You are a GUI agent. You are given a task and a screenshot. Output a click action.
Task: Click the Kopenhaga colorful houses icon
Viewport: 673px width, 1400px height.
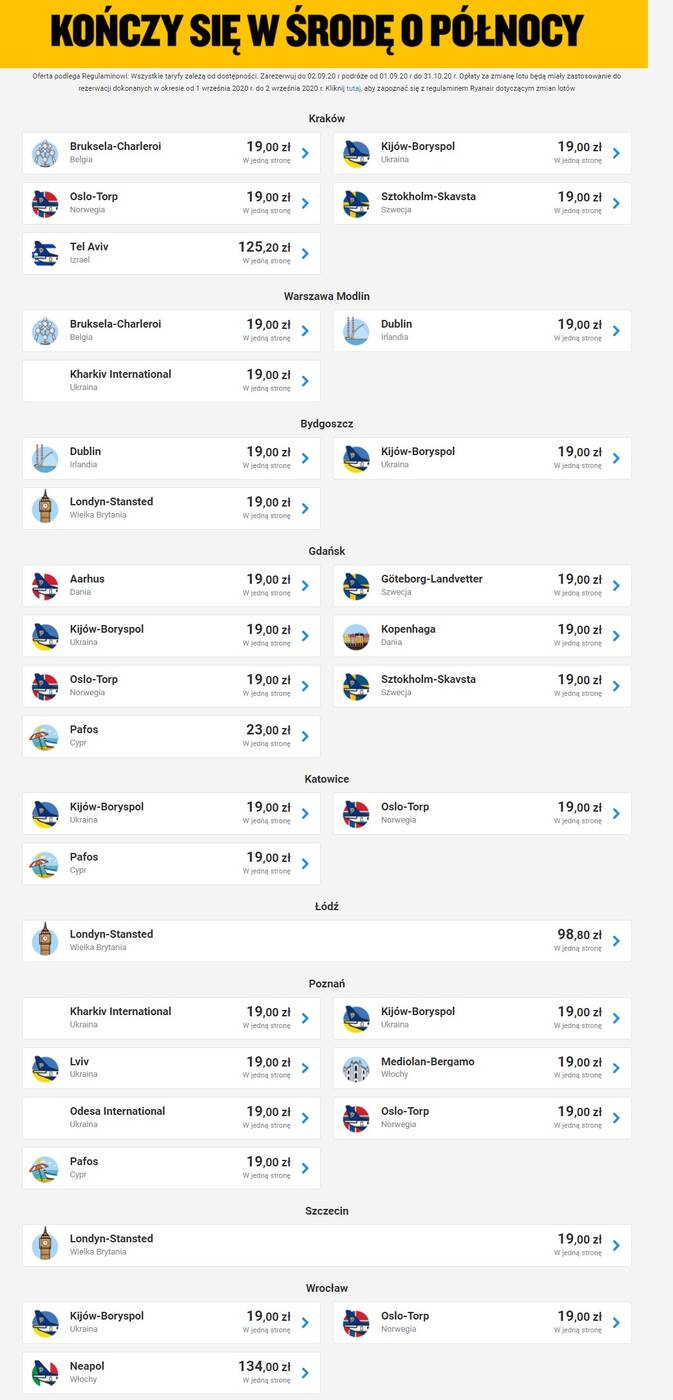[356, 636]
